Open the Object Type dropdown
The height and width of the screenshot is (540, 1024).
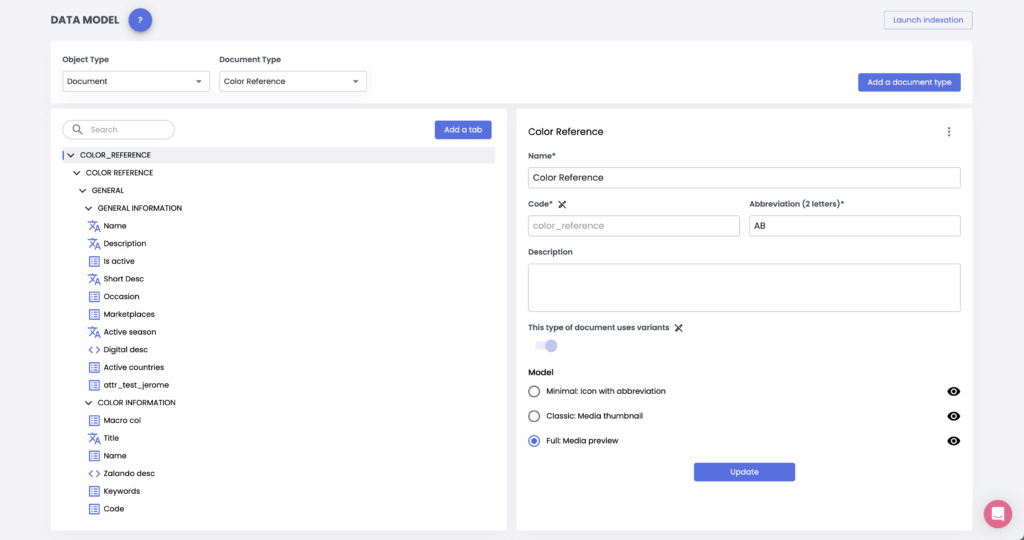click(136, 82)
